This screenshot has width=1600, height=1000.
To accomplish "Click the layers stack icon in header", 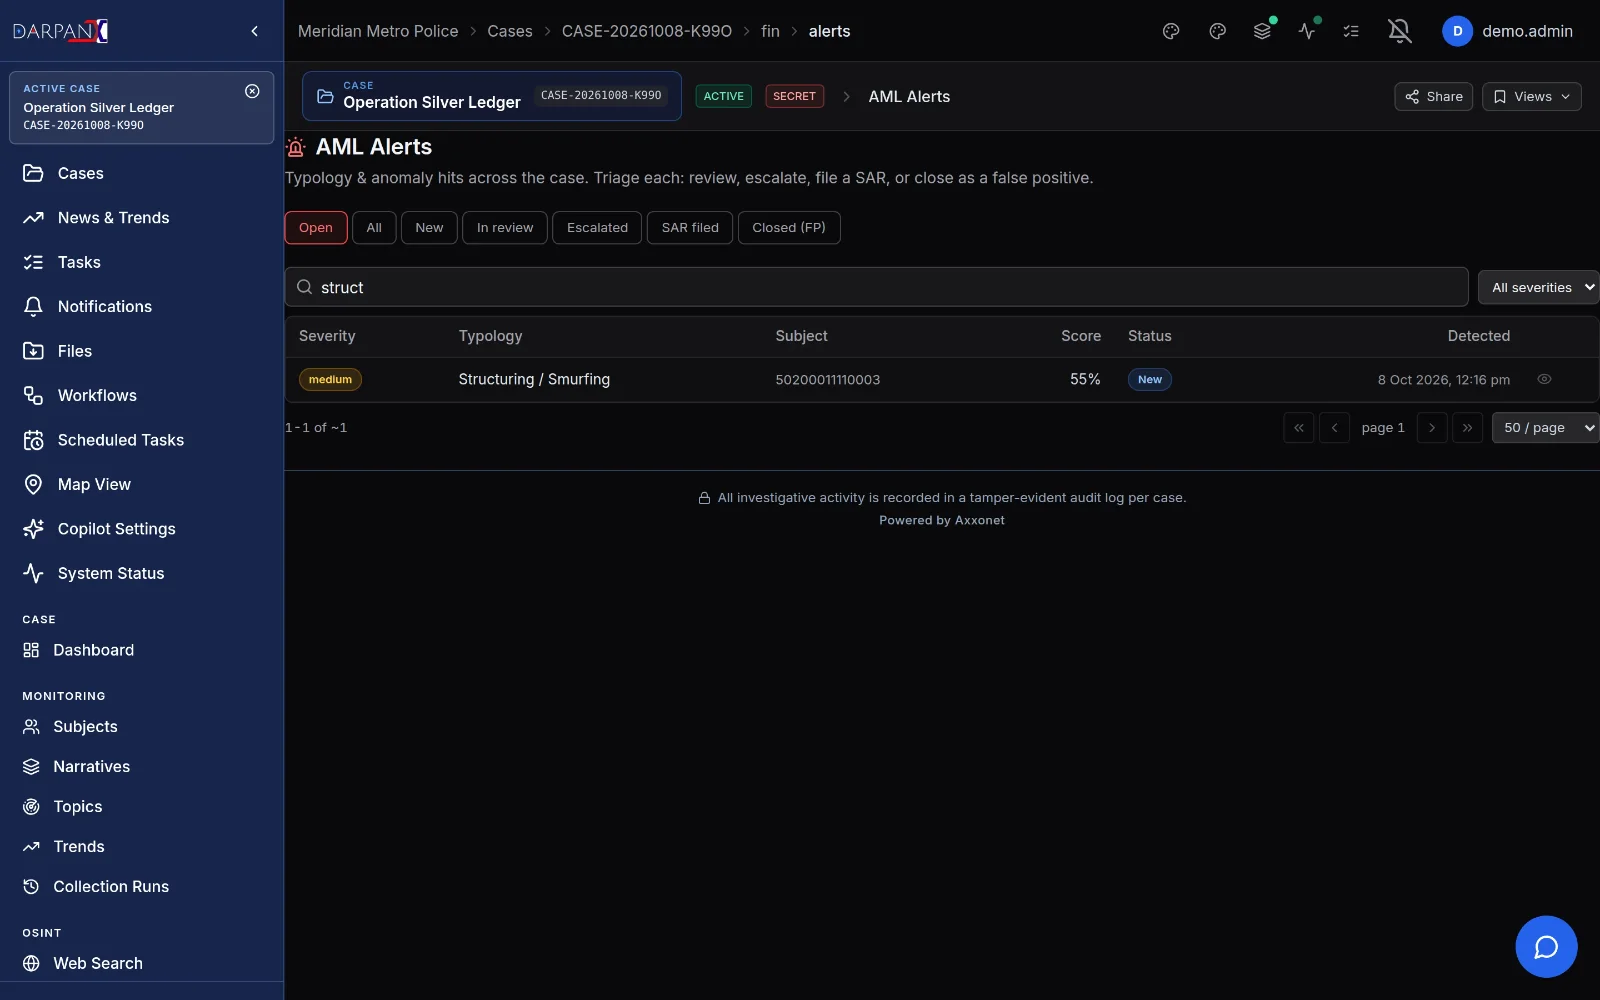I will tap(1263, 31).
